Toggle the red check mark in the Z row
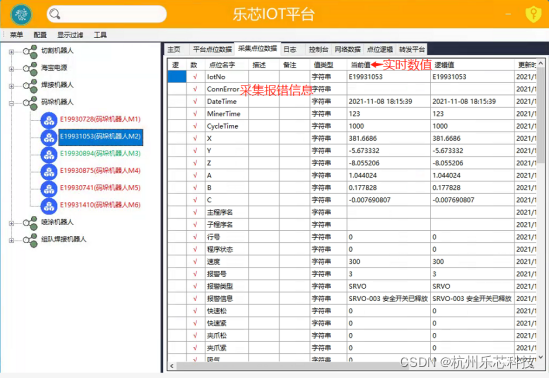550x378 pixels. click(x=195, y=163)
